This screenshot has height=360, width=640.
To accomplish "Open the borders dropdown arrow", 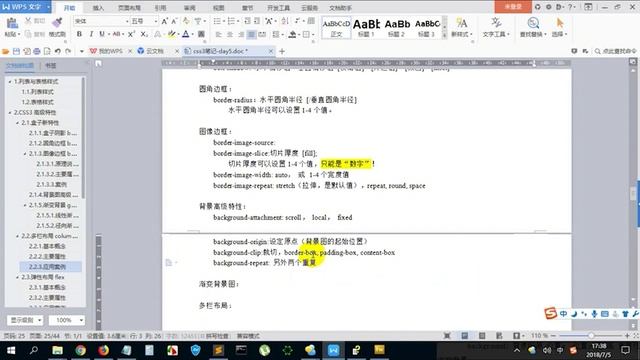I will click(x=313, y=35).
